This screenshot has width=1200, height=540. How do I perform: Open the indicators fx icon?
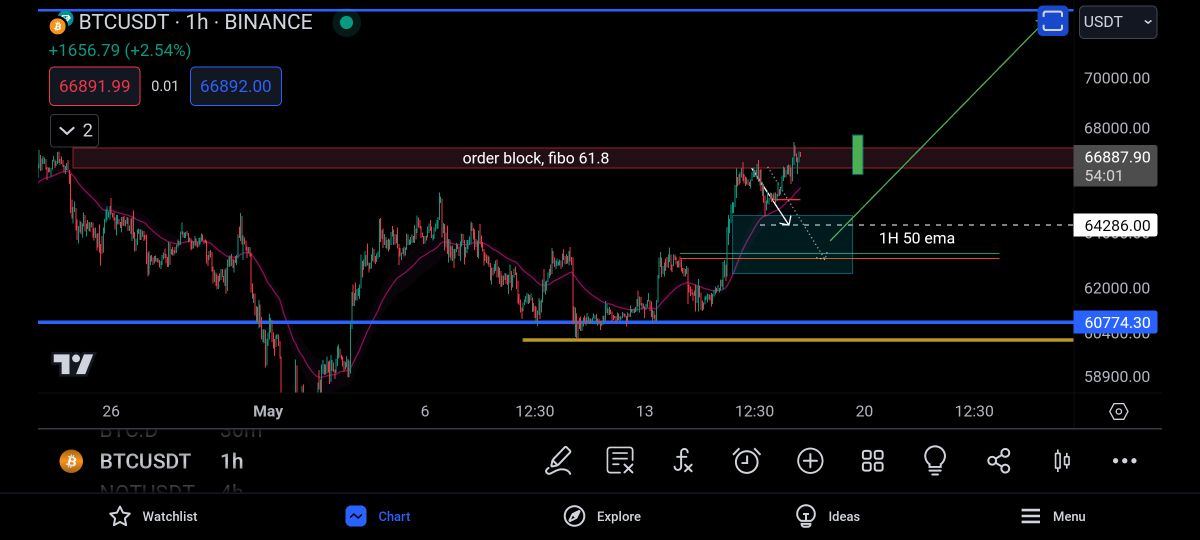pos(683,461)
